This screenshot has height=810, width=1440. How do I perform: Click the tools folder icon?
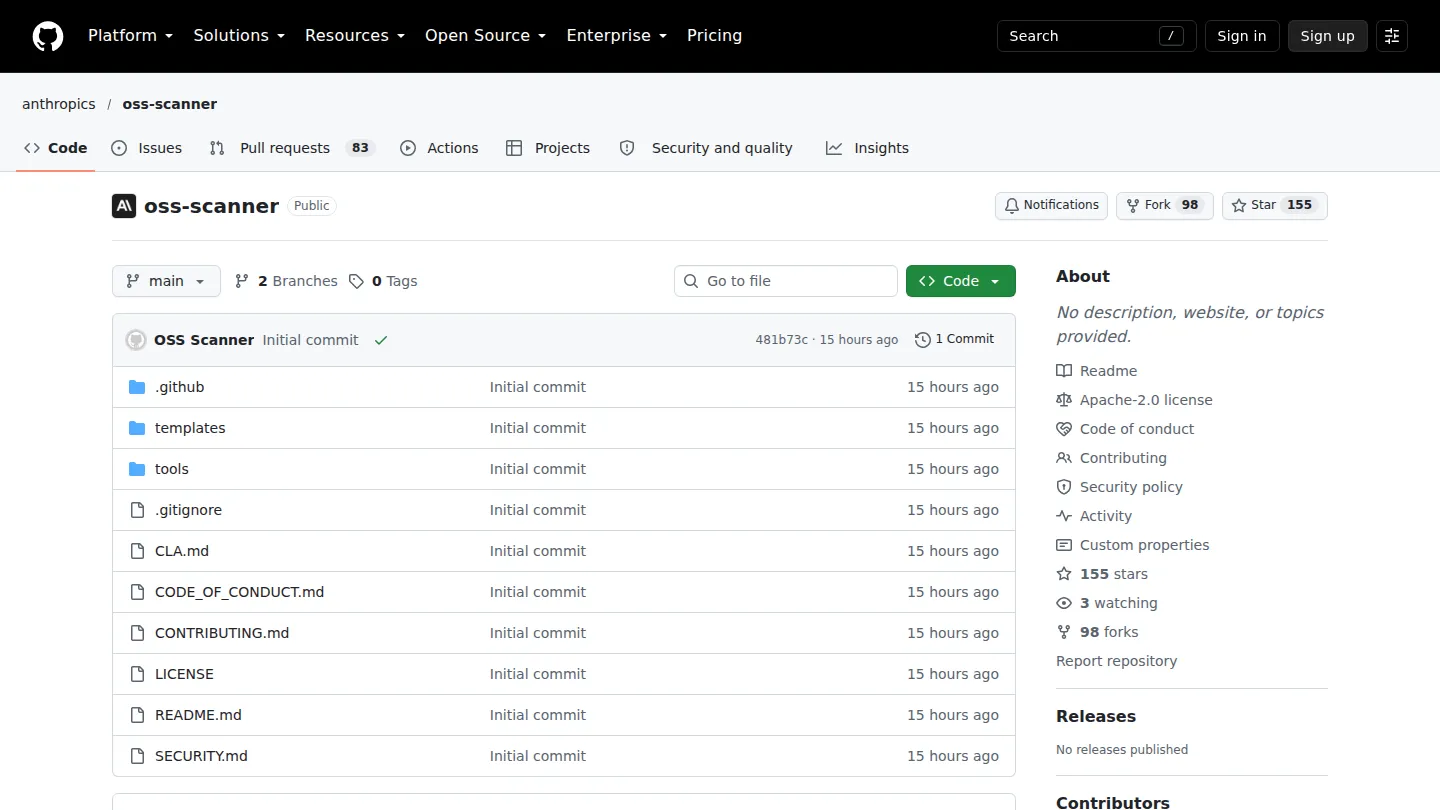pos(137,469)
